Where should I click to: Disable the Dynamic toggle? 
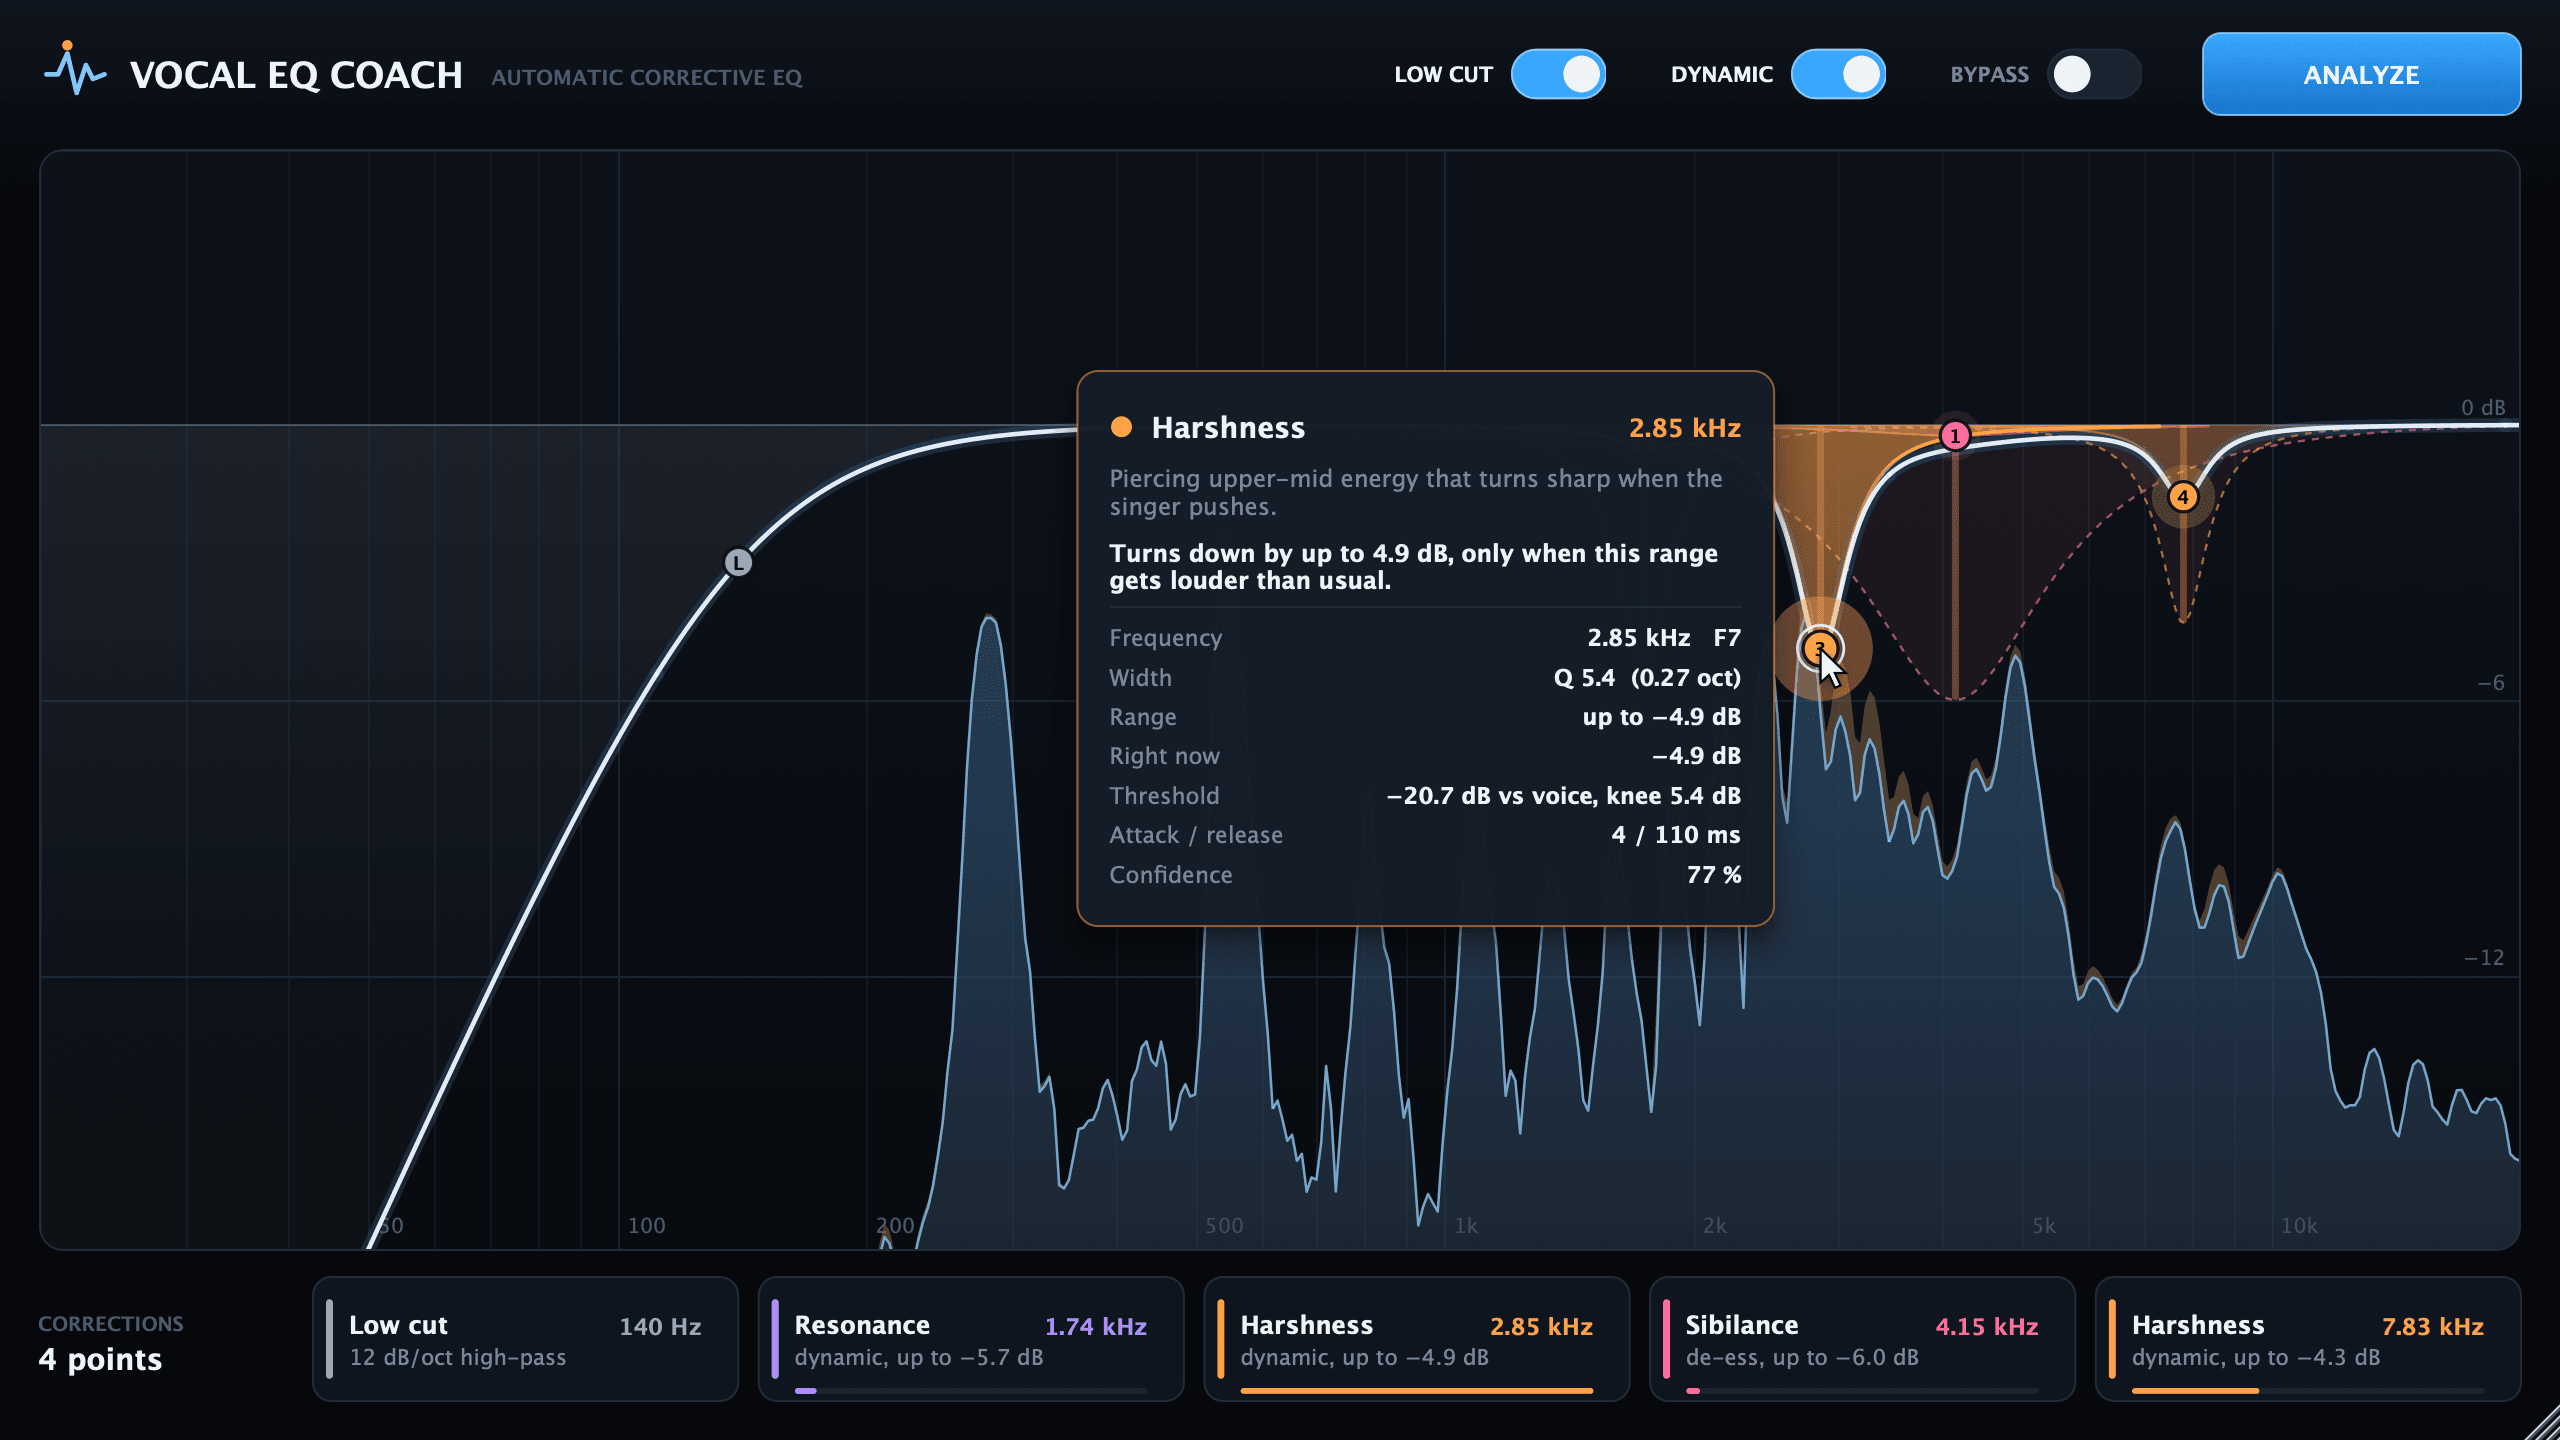point(1838,74)
